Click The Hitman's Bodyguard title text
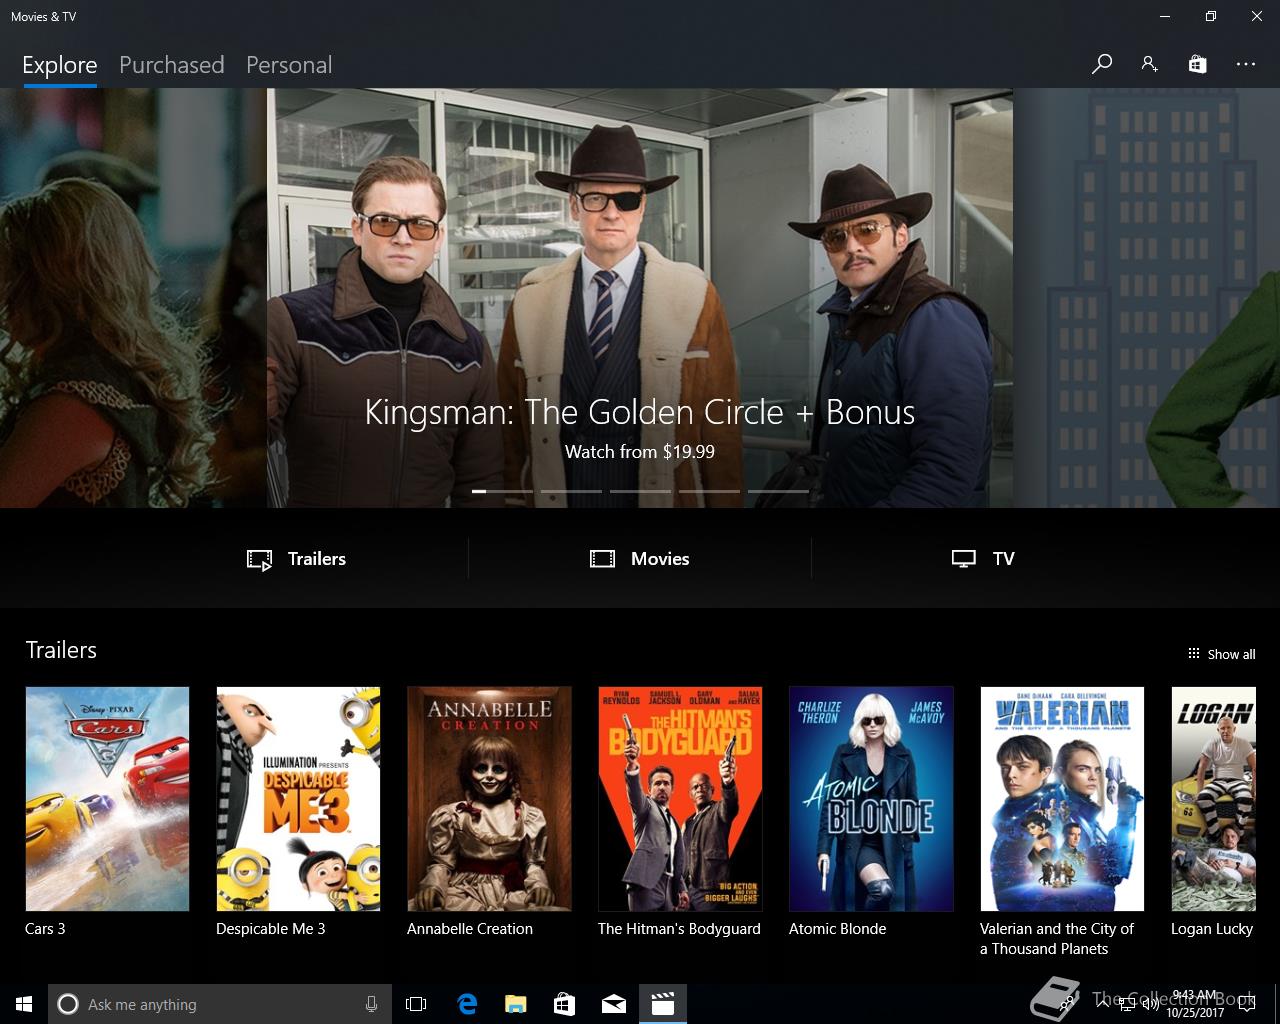This screenshot has width=1280, height=1024. (679, 929)
